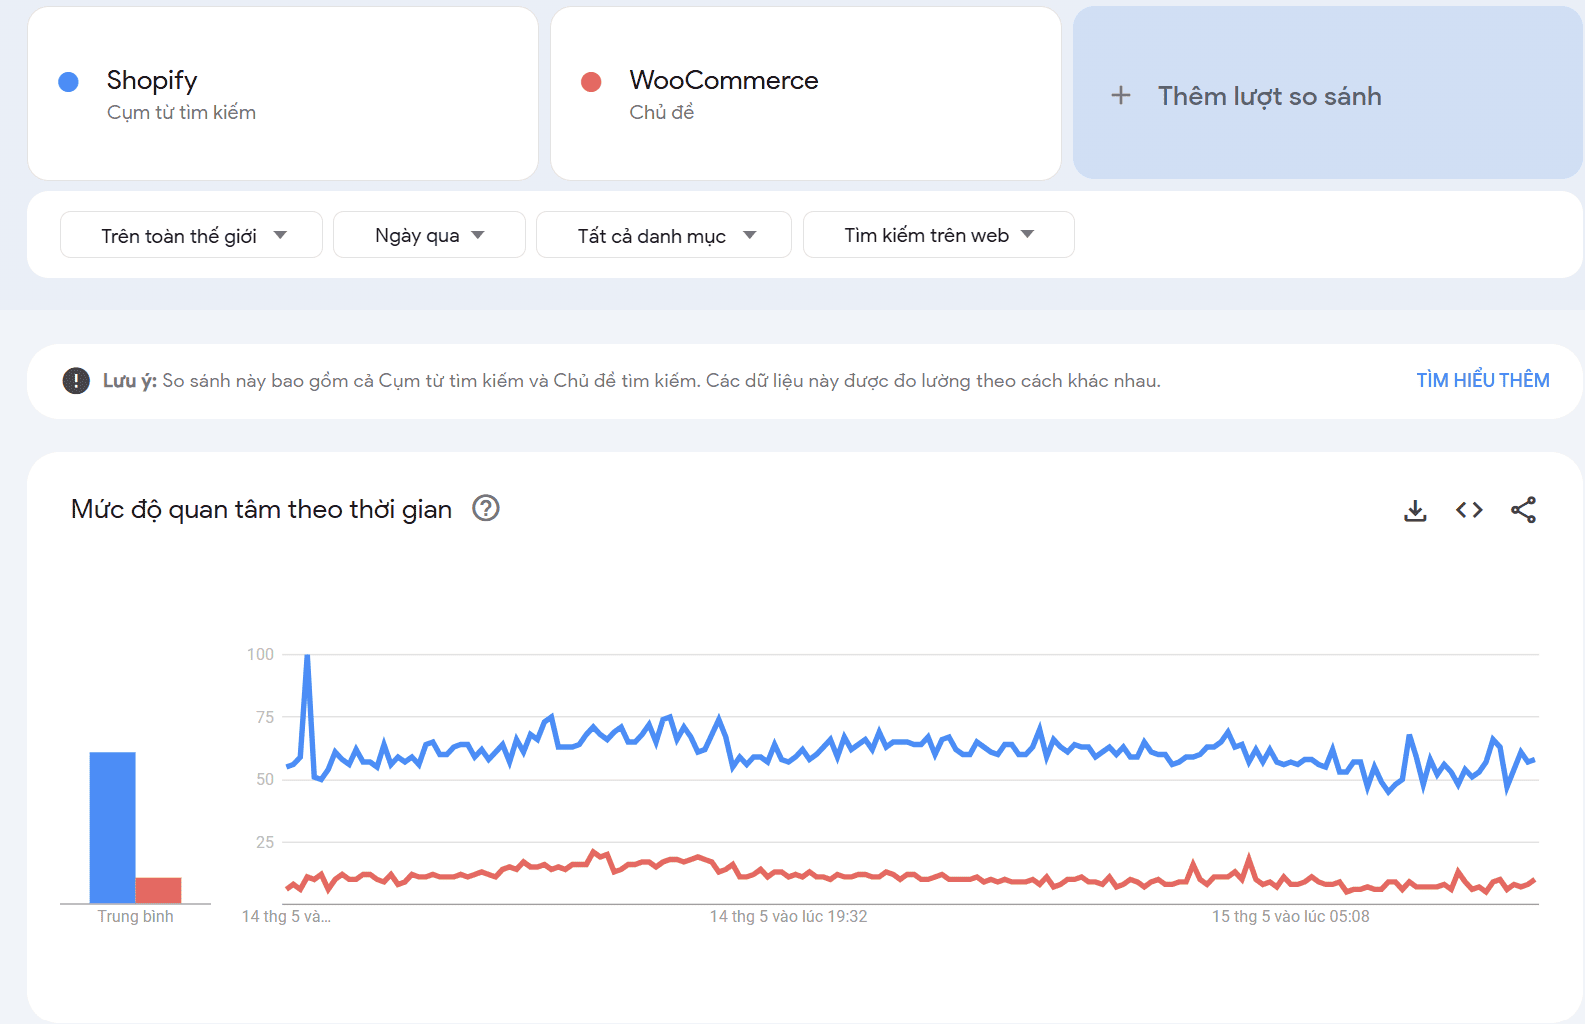
Task: Click the plus icon to add comparison
Action: coord(1121,96)
